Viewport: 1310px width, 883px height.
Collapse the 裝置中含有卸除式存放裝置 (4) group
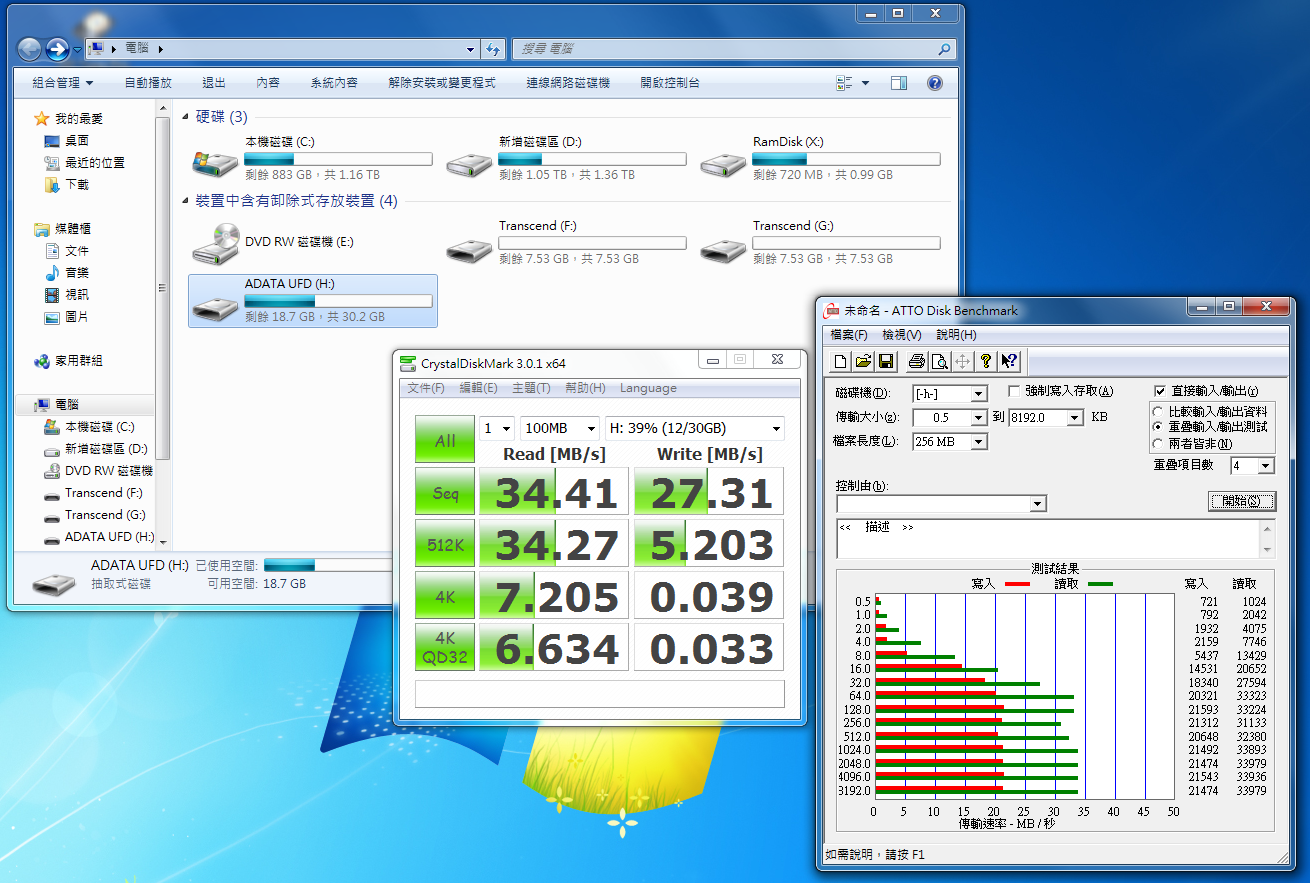pos(186,201)
